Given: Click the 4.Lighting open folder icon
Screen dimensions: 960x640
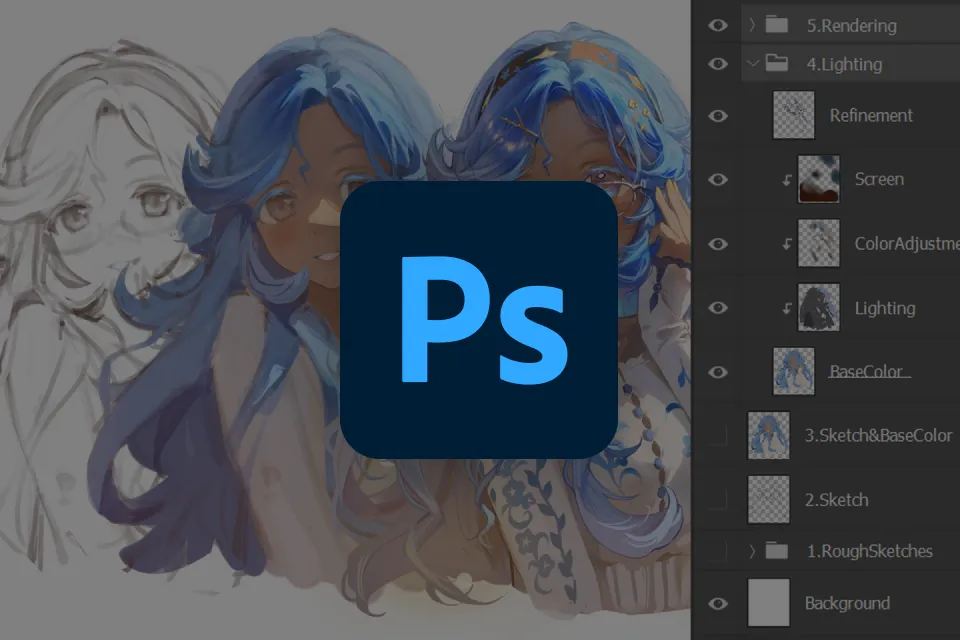Looking at the screenshot, I should pyautogui.click(x=776, y=63).
